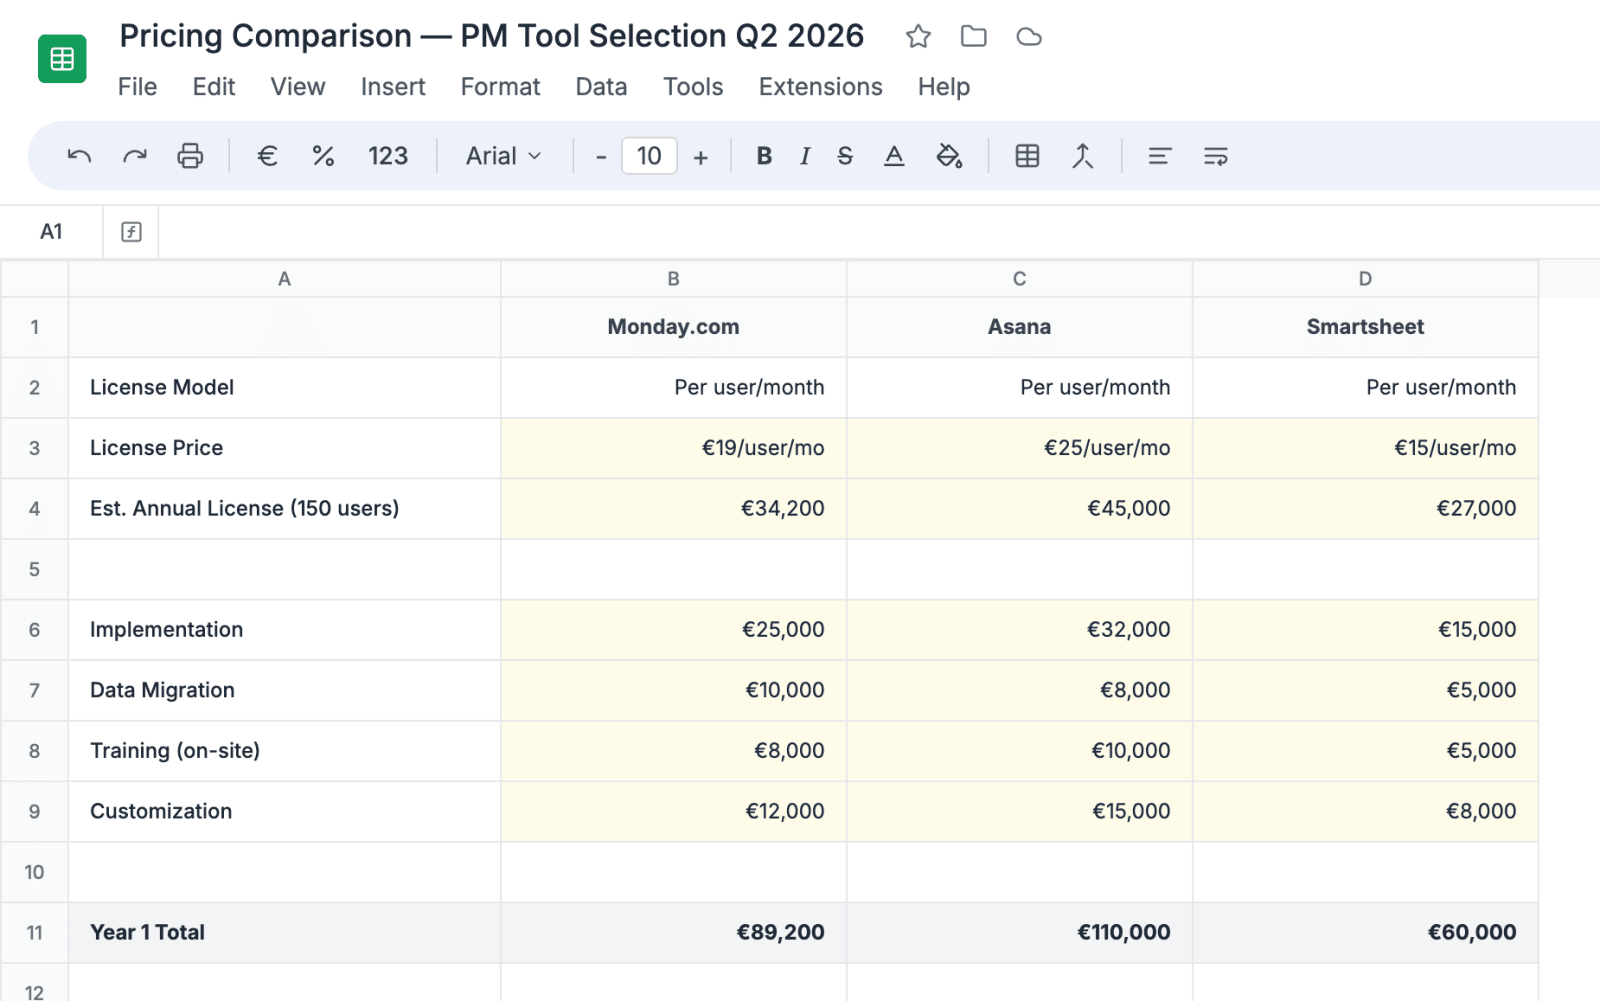Open text wrapping options

tap(1215, 156)
